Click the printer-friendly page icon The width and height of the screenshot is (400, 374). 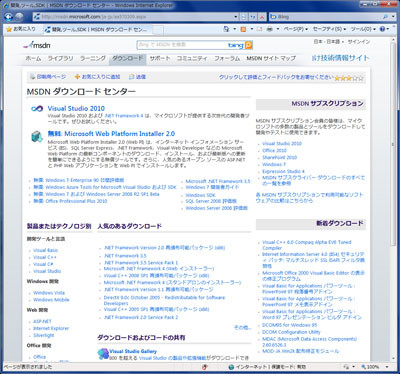(x=33, y=77)
